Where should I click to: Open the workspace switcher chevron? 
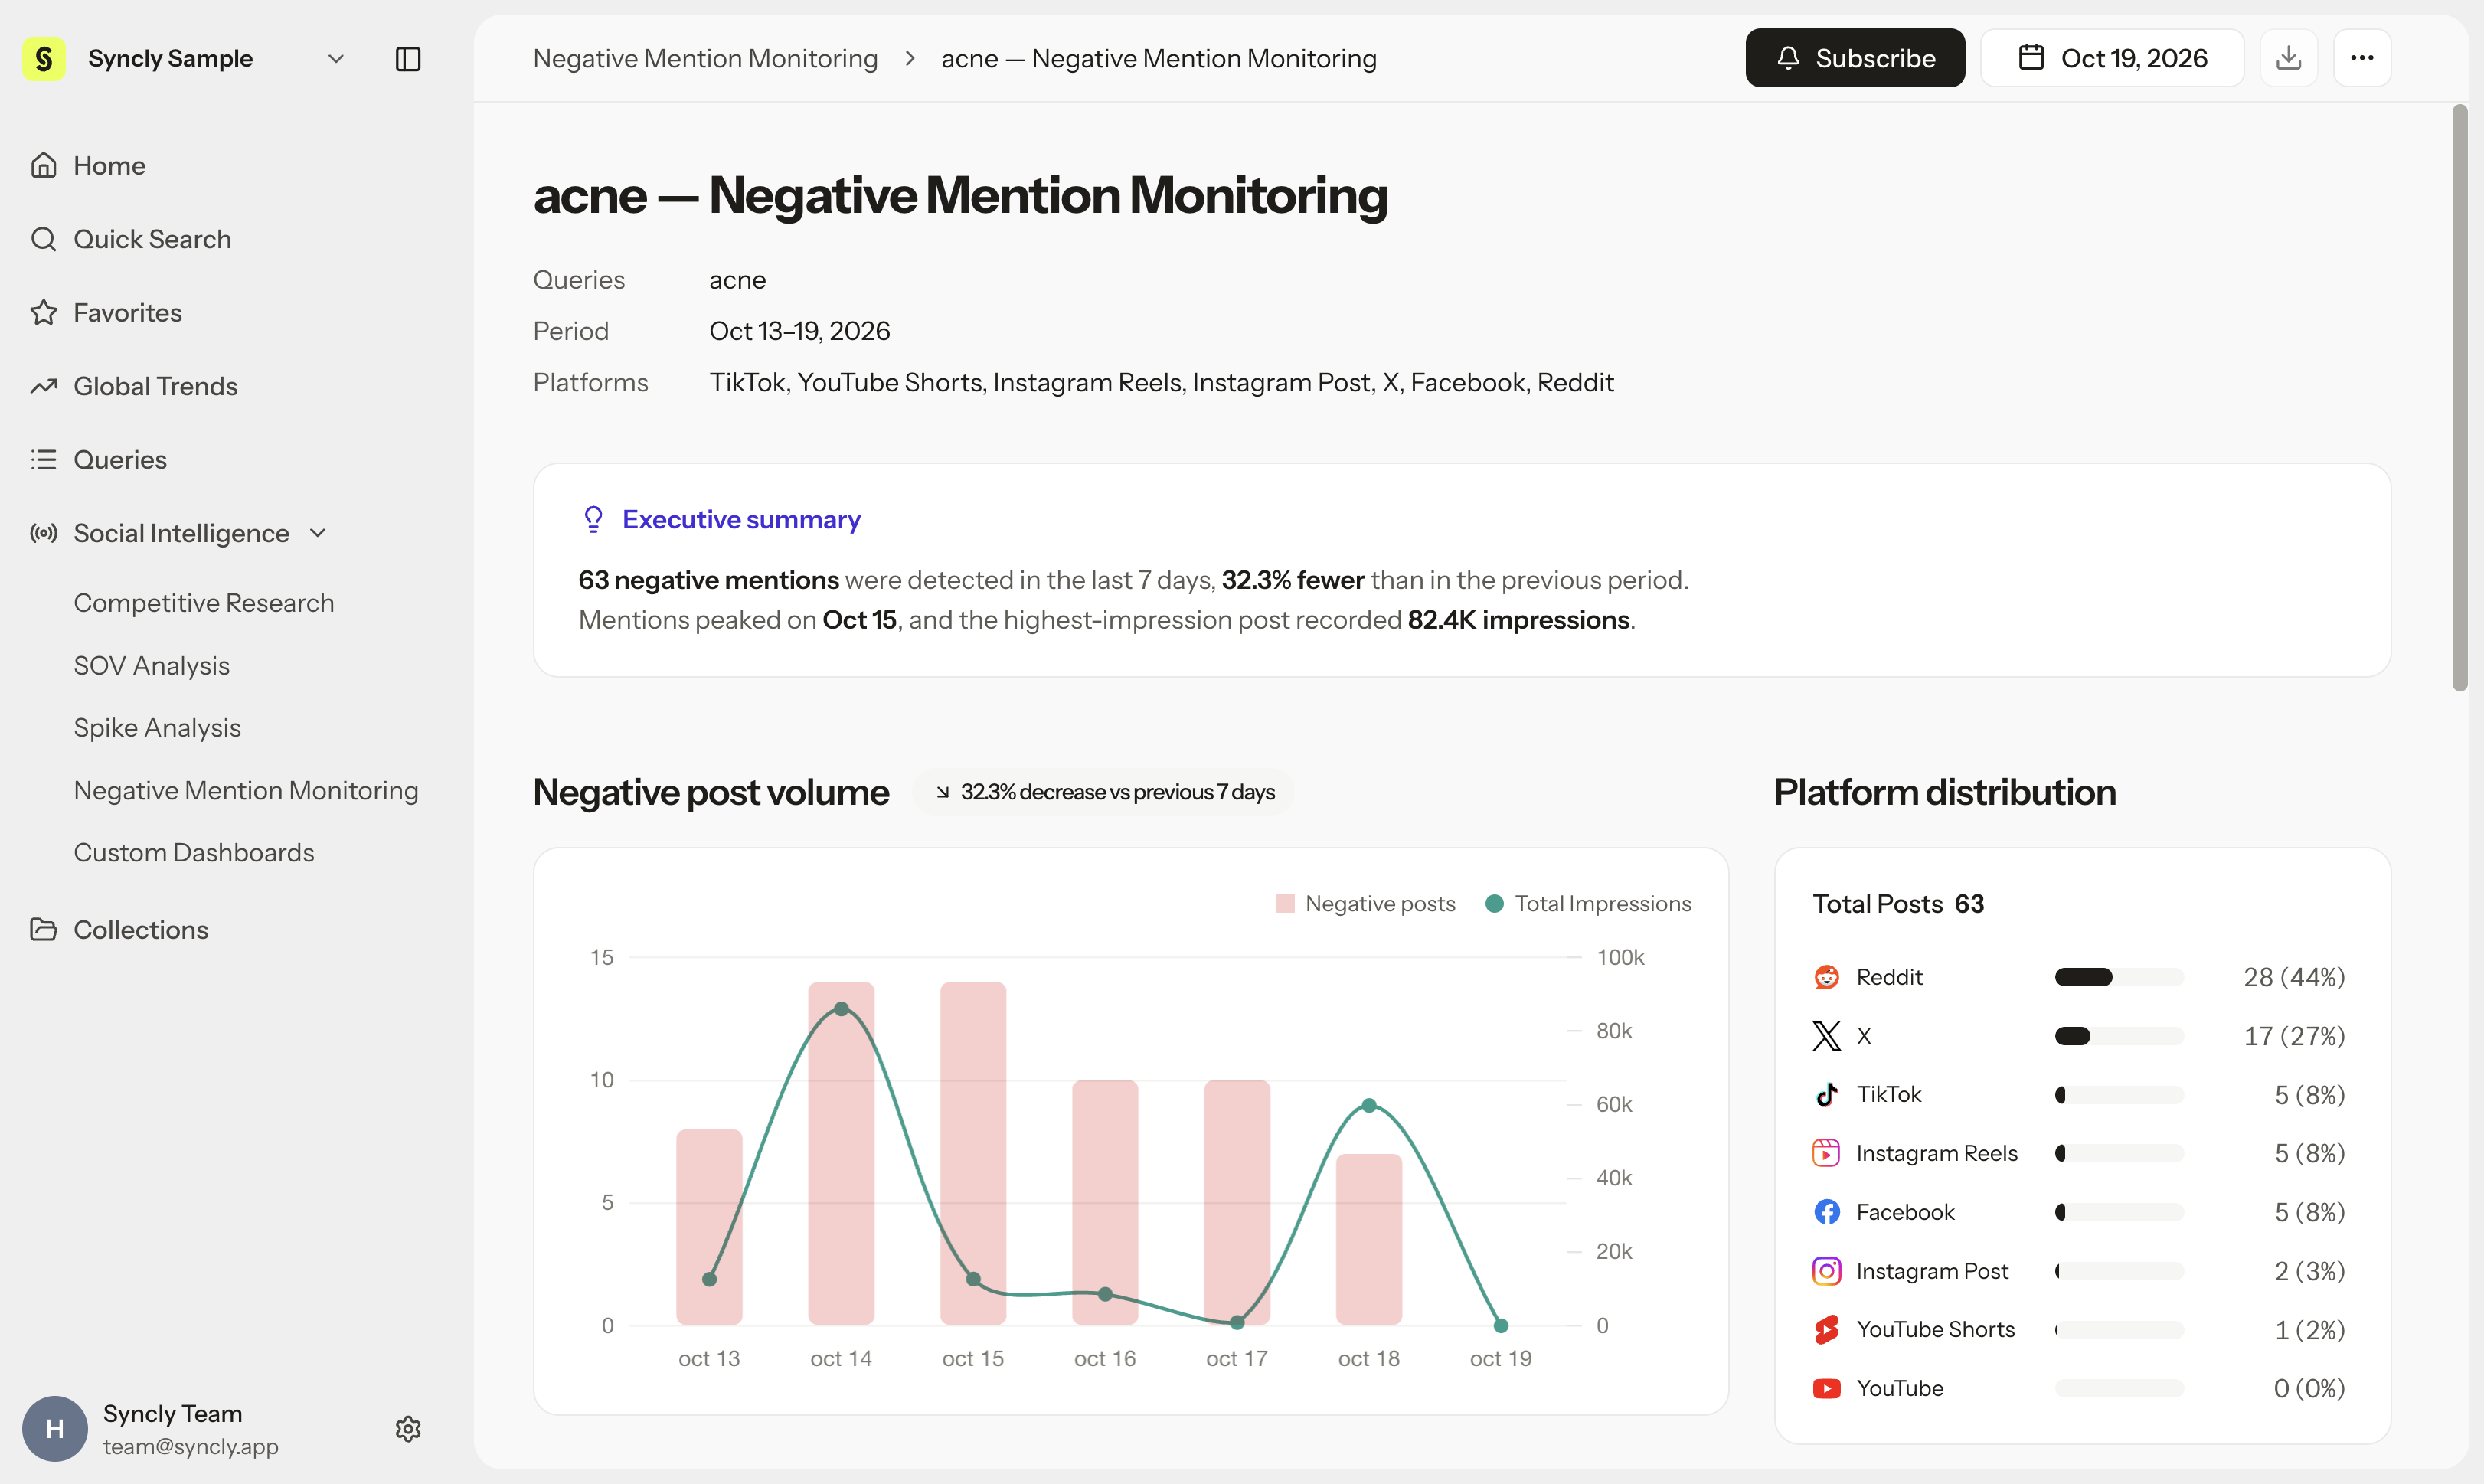coord(336,58)
